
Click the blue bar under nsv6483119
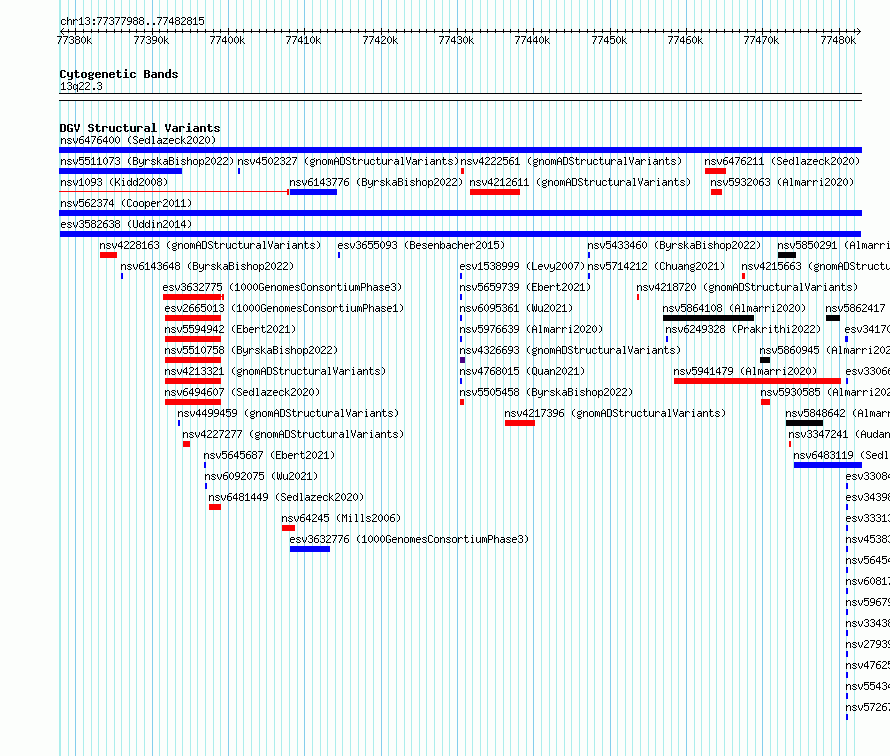[x=828, y=465]
